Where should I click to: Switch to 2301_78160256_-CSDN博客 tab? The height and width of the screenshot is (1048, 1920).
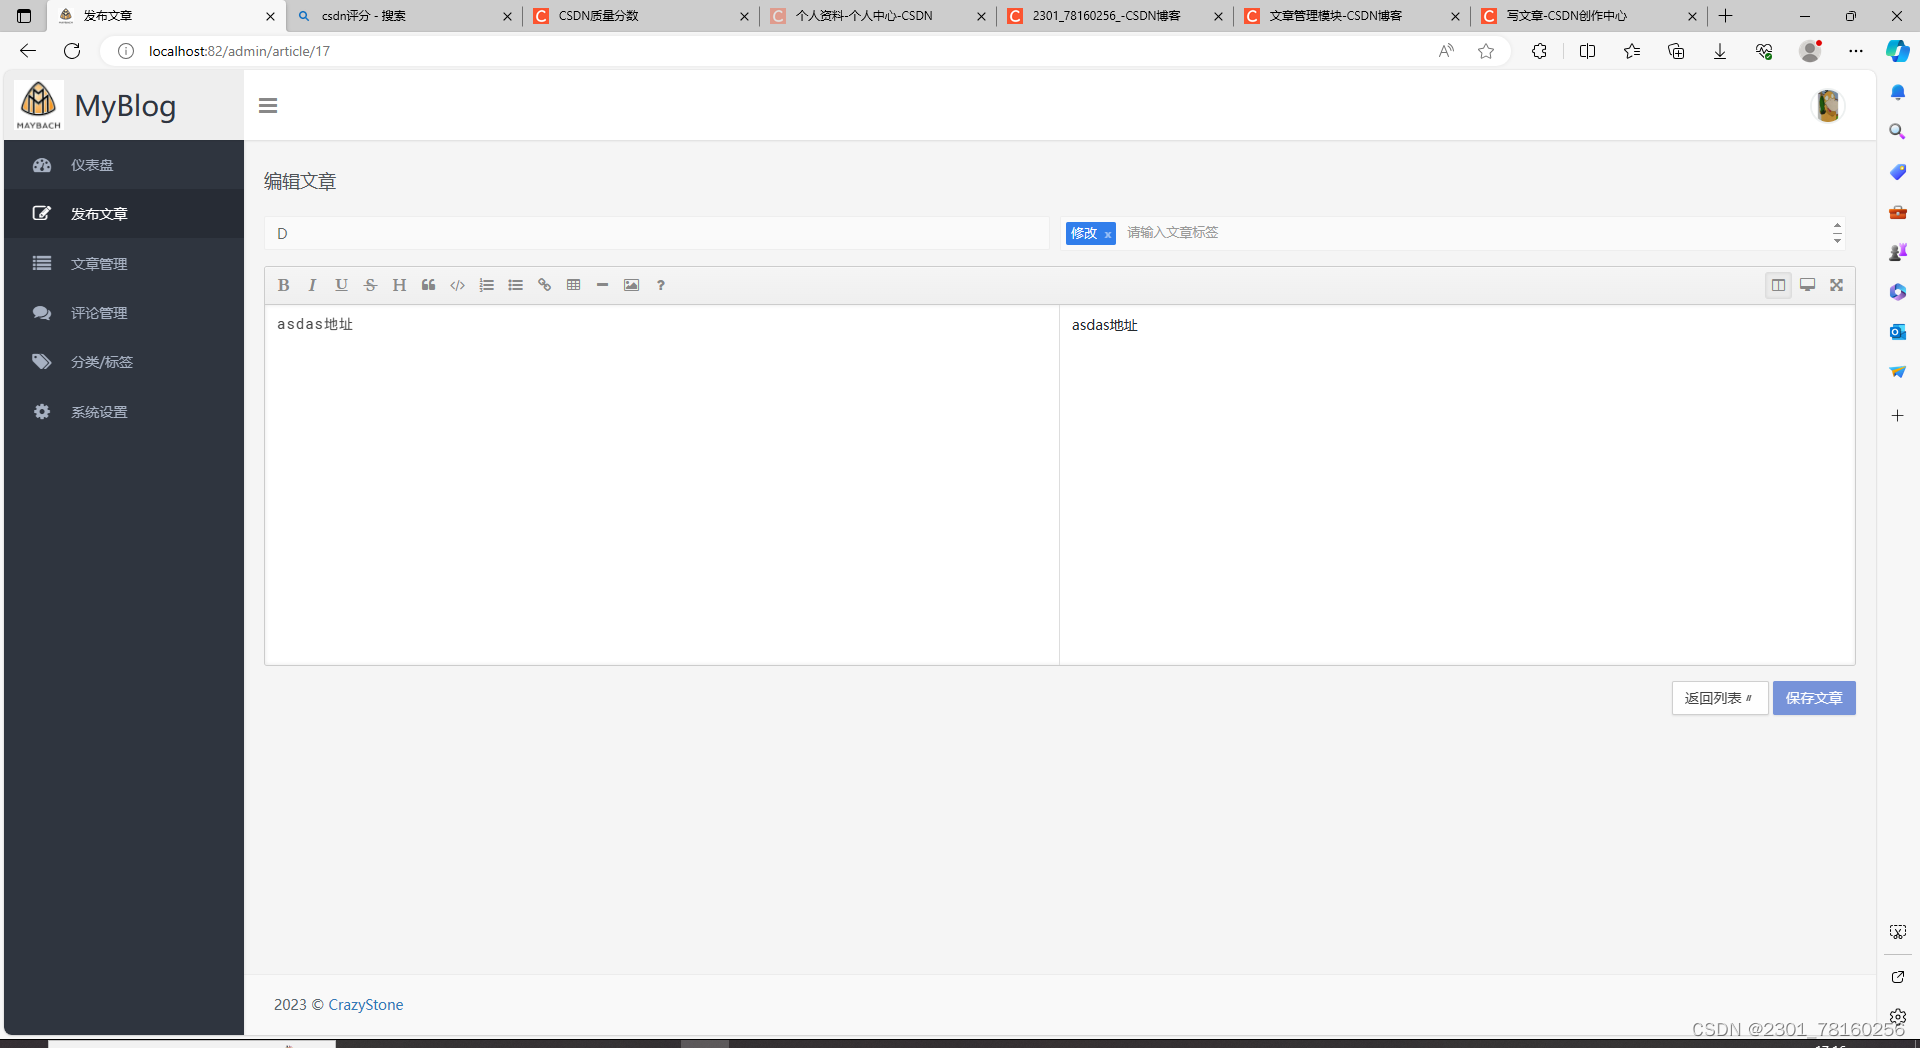pos(1114,16)
